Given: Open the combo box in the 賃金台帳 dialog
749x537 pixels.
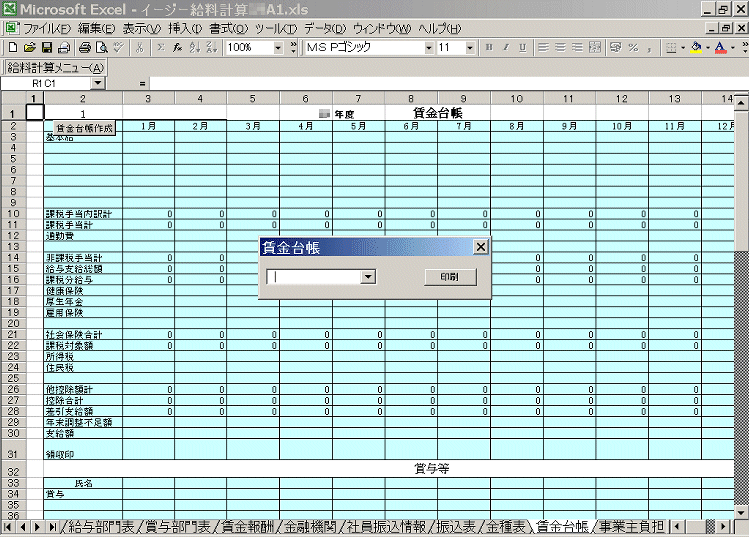Looking at the screenshot, I should [x=368, y=277].
